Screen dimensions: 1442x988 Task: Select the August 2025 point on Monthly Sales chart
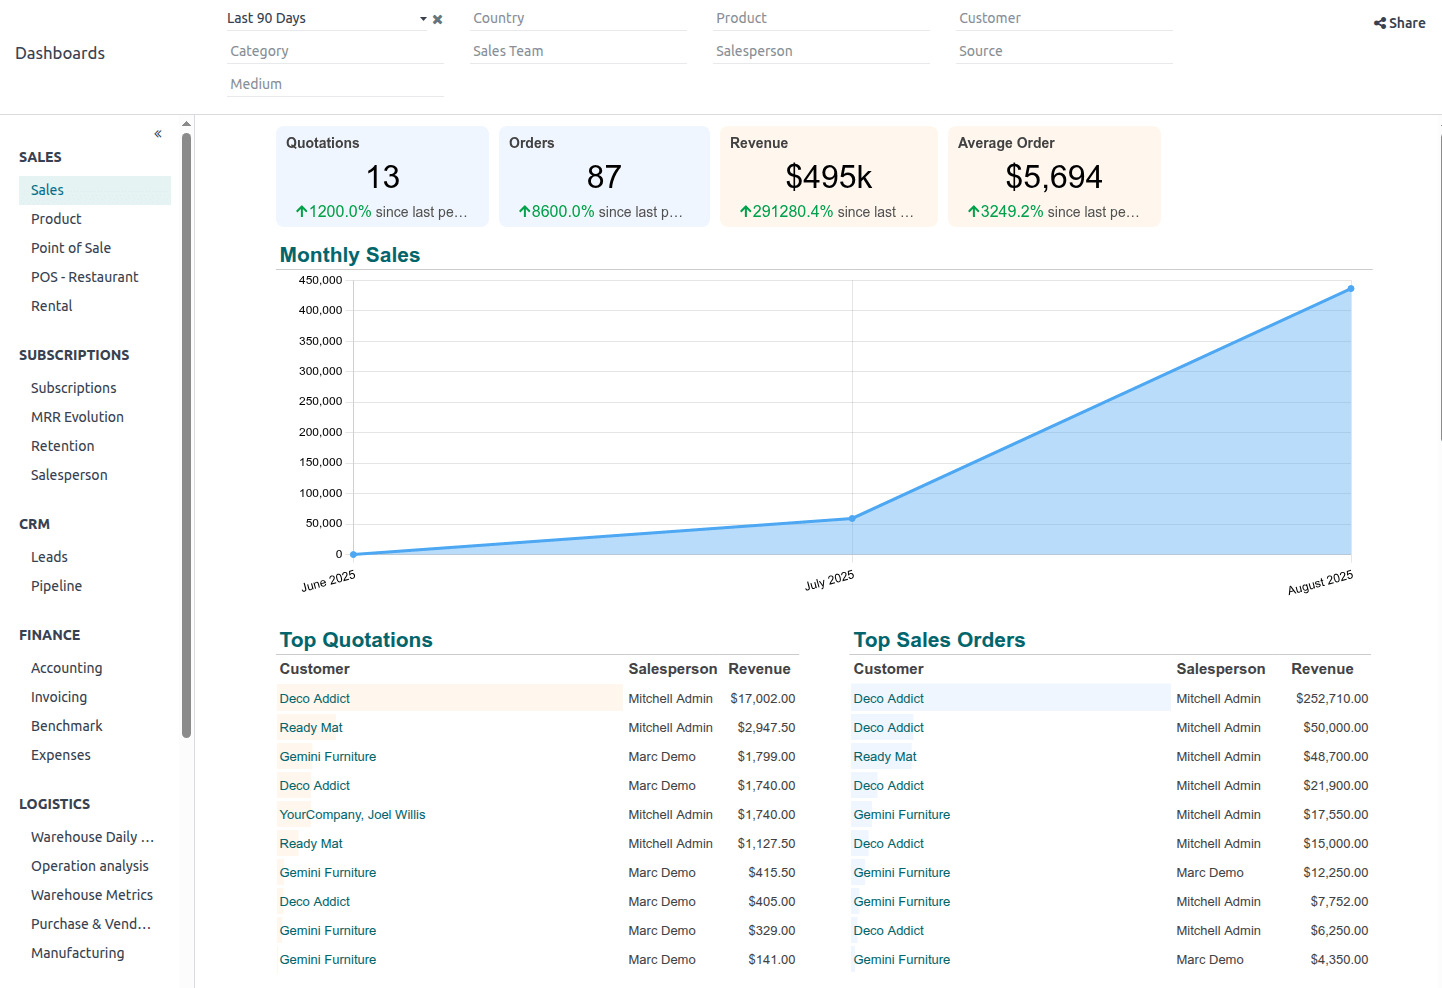coord(1351,288)
